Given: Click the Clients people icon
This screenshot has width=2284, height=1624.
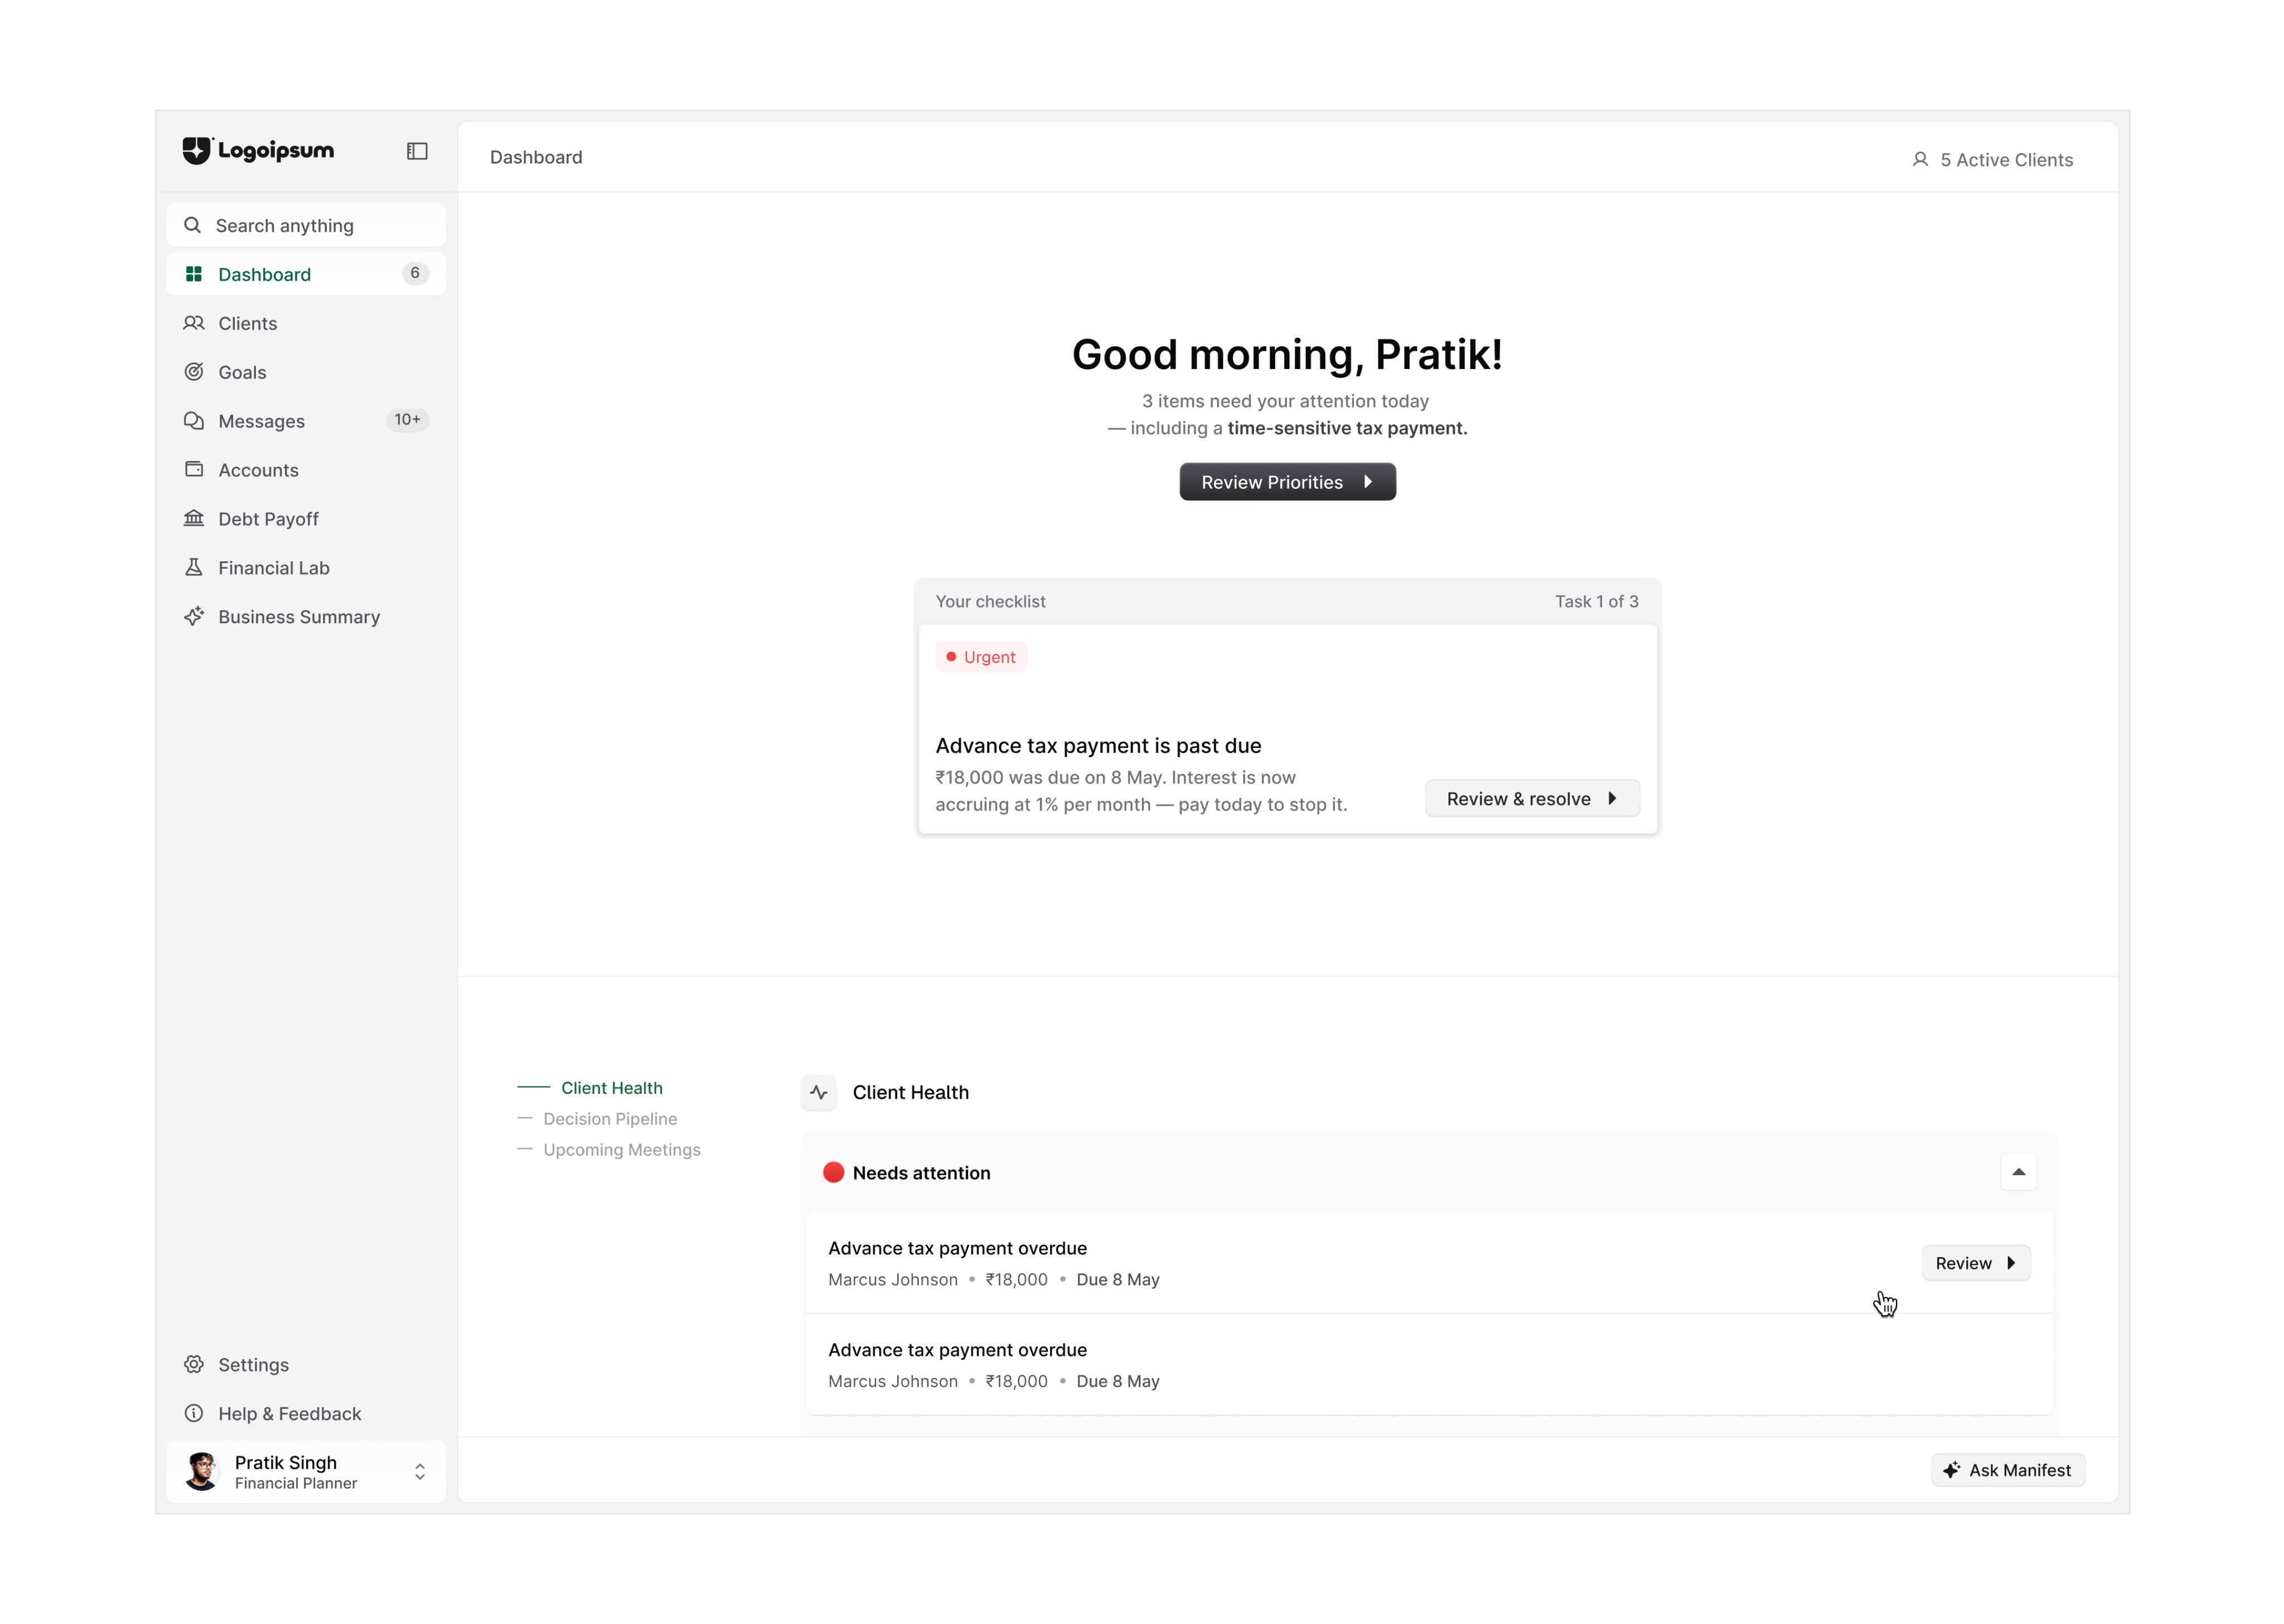Looking at the screenshot, I should (194, 323).
